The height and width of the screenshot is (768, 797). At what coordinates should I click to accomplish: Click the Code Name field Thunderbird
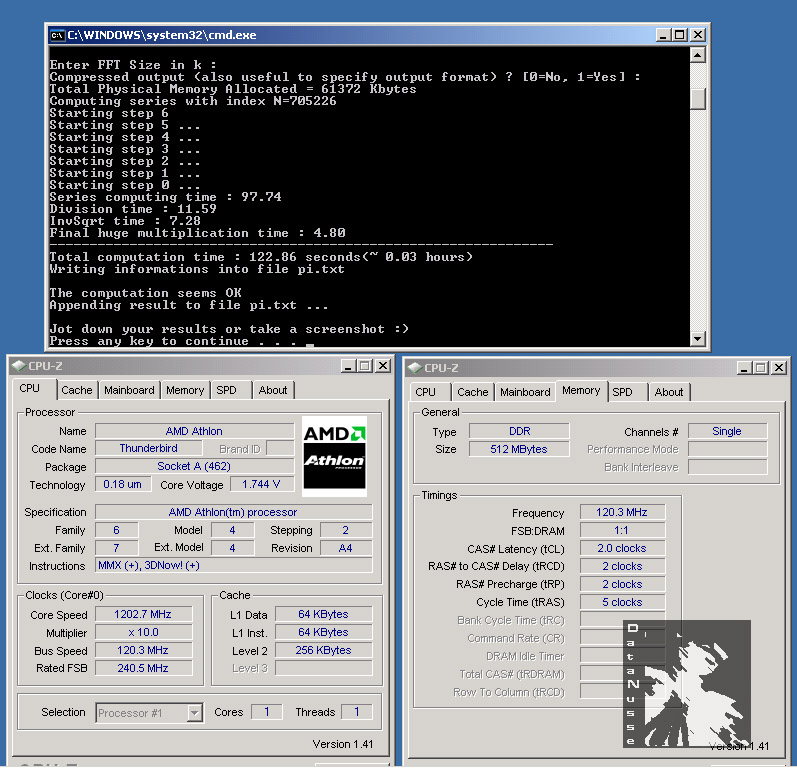(x=148, y=448)
